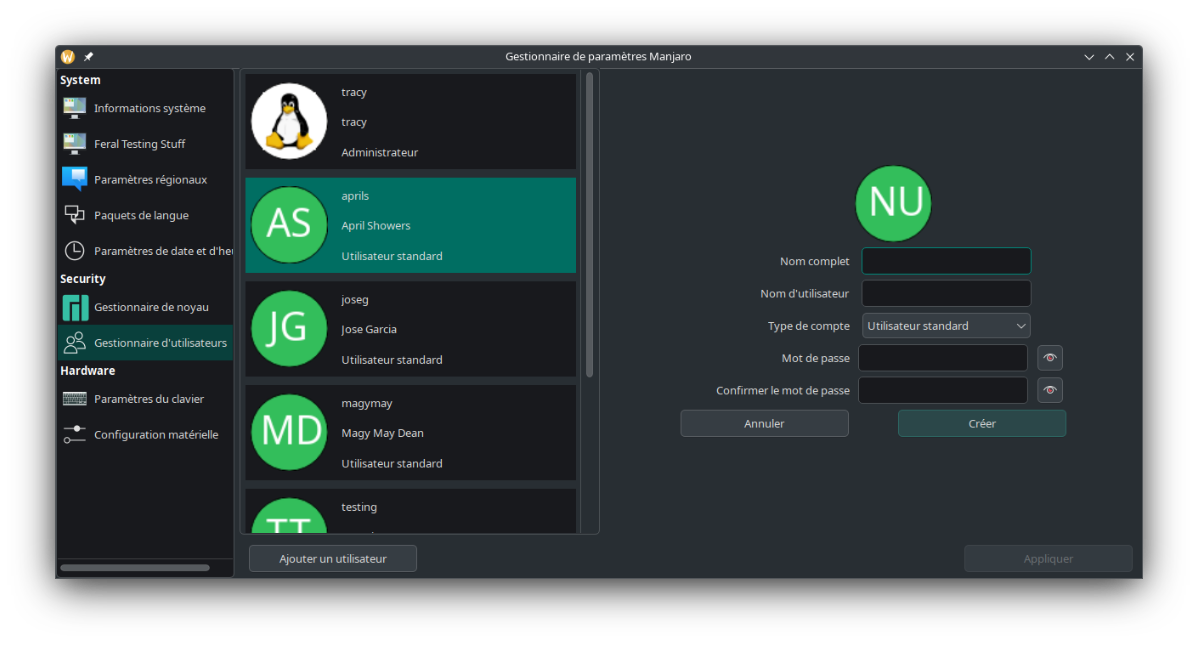Open Feral Testing Stuff entry
The image size is (1199, 645).
(145, 144)
